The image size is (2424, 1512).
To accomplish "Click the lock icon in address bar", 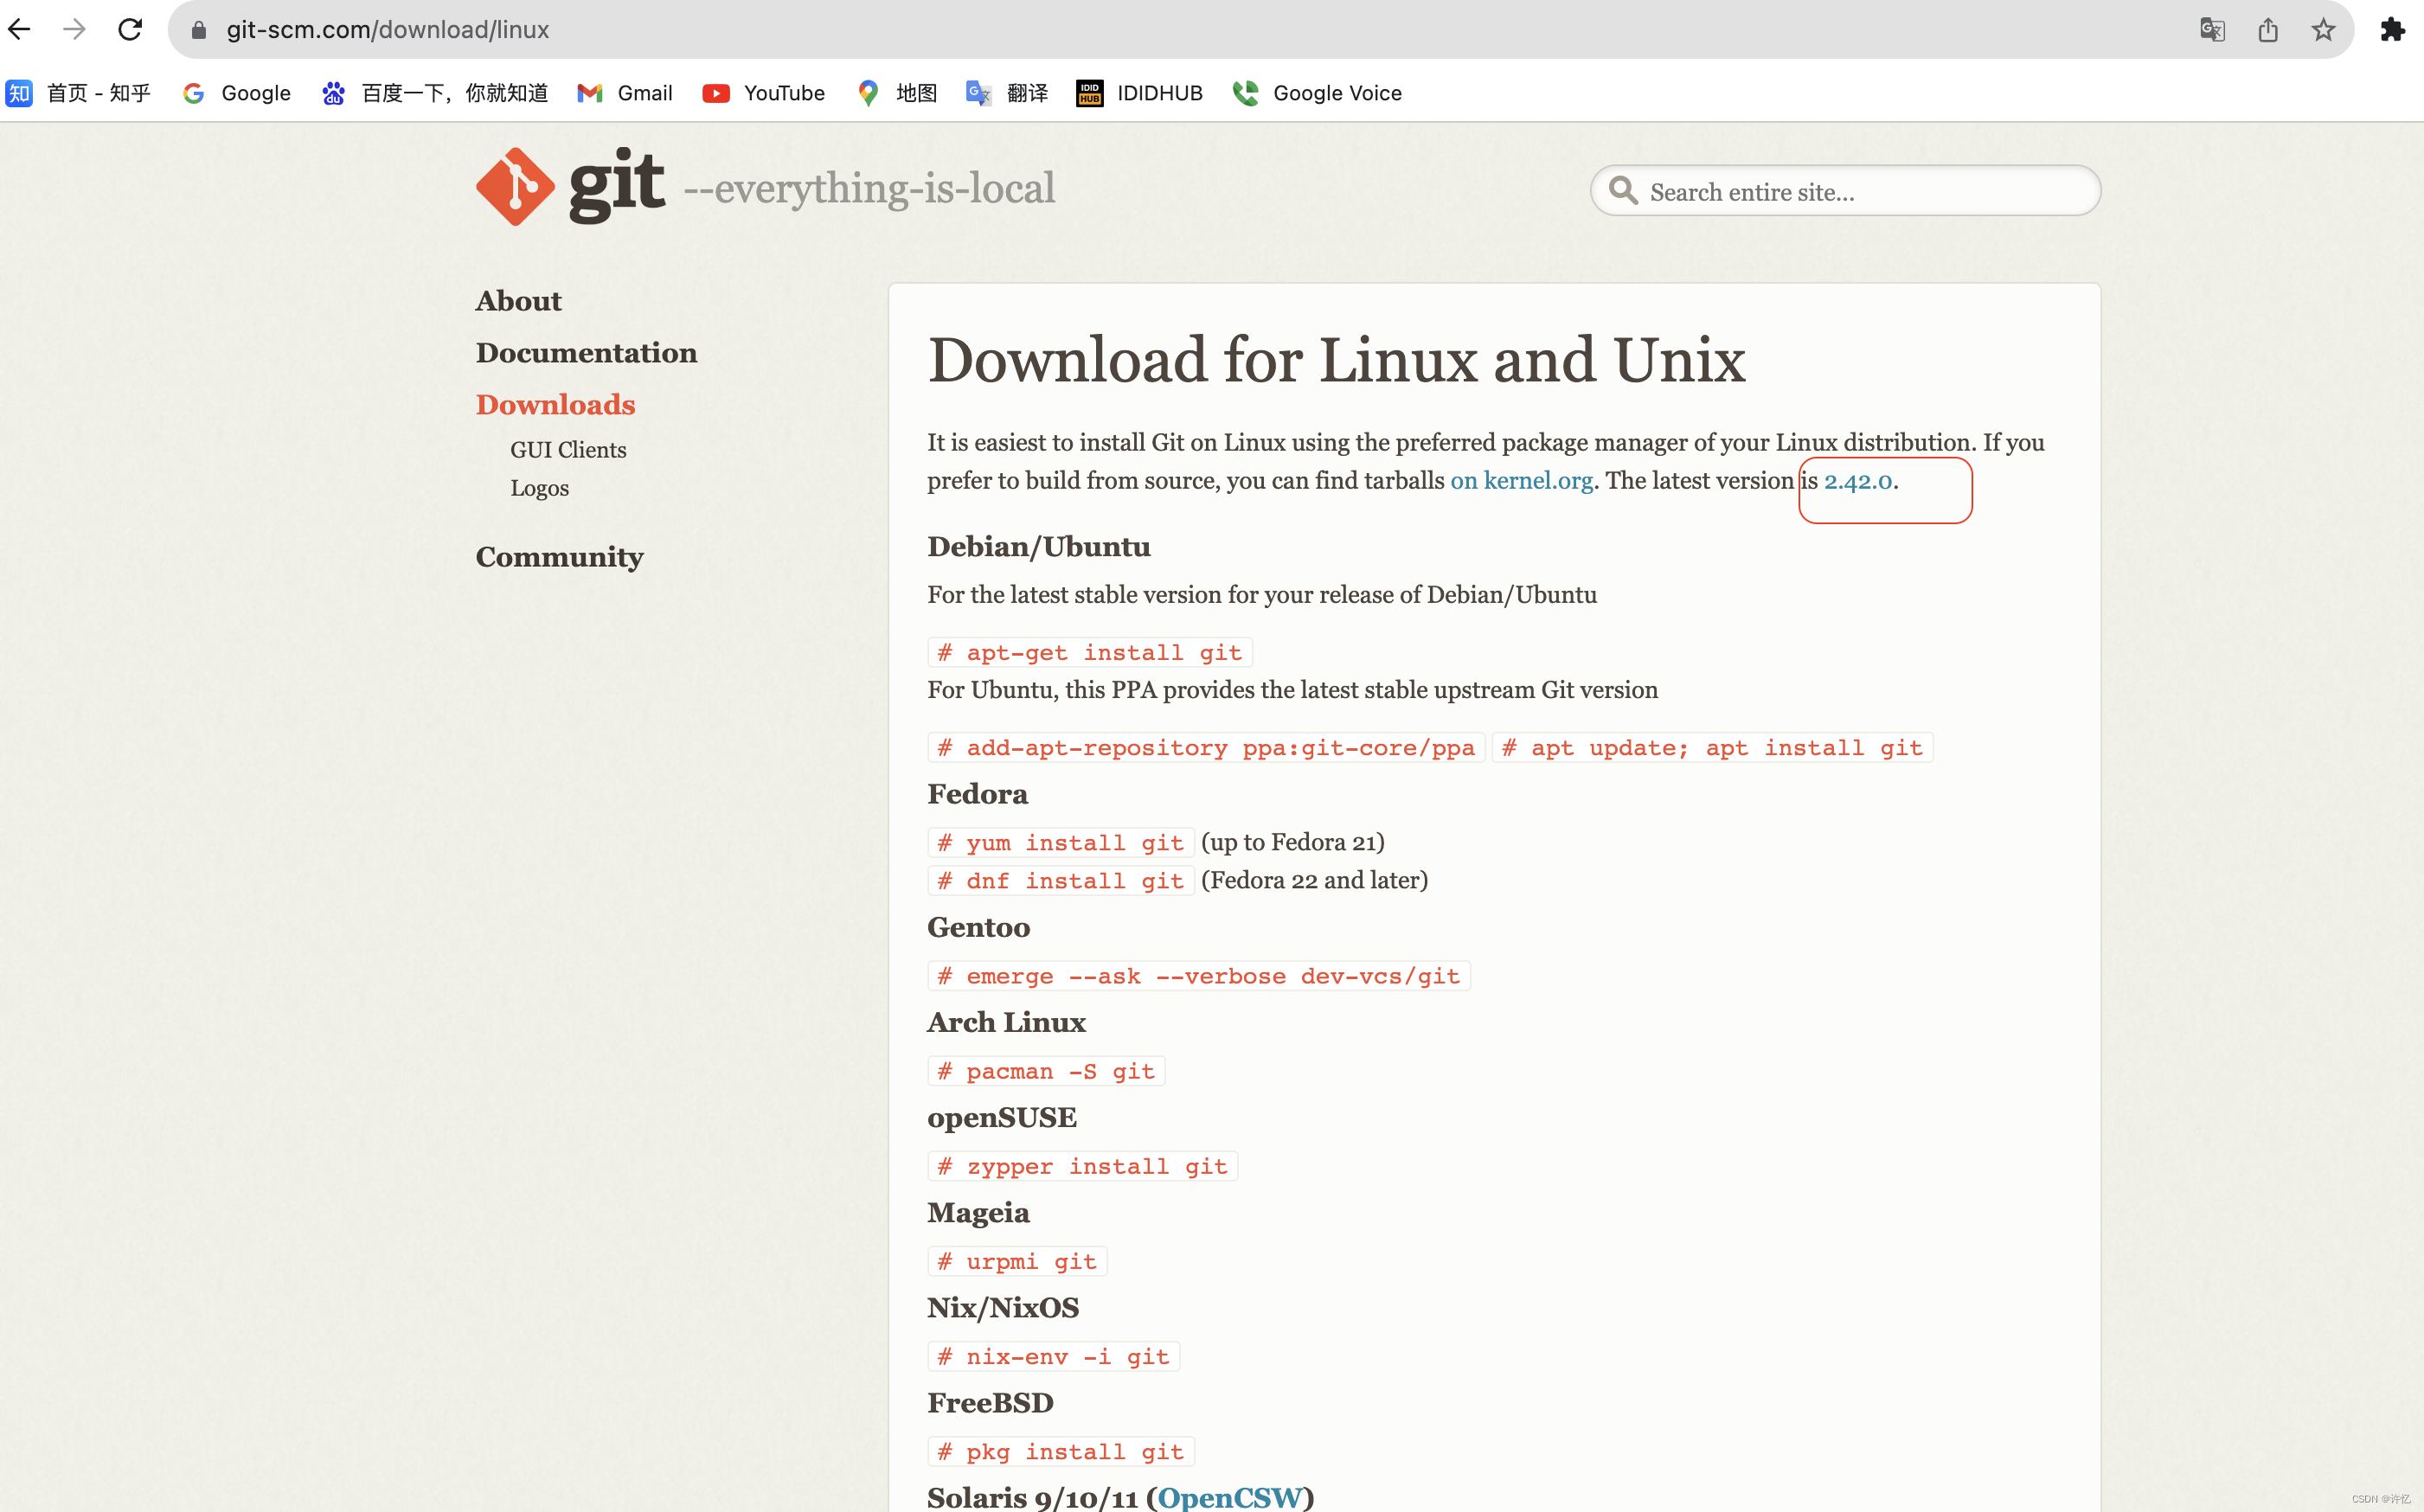I will tap(198, 30).
